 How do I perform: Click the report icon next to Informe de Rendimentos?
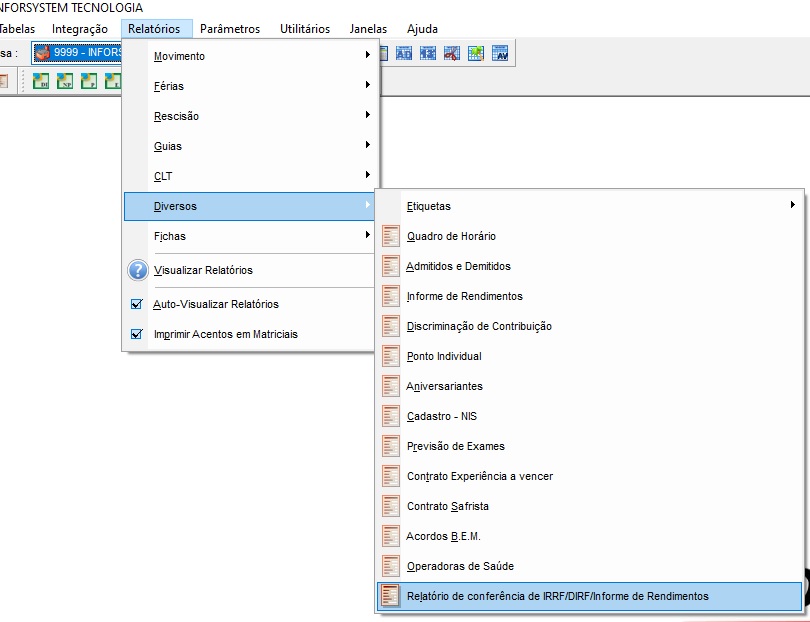[391, 296]
